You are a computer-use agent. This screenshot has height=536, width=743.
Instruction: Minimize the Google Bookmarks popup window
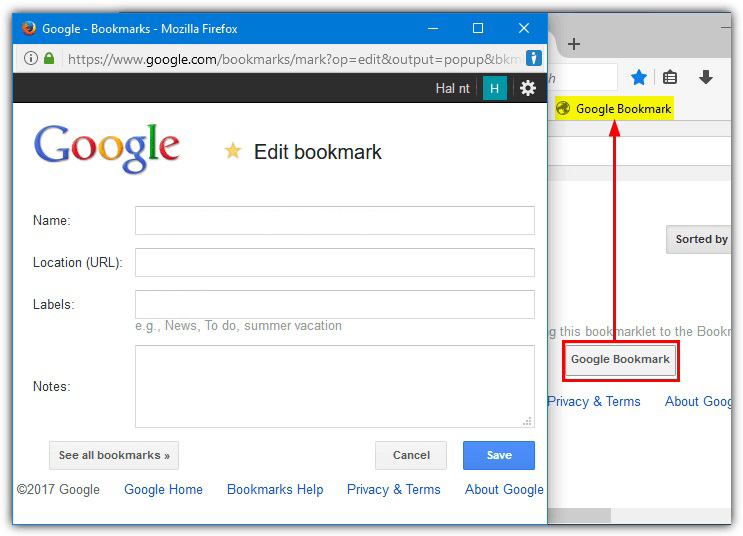click(x=433, y=28)
